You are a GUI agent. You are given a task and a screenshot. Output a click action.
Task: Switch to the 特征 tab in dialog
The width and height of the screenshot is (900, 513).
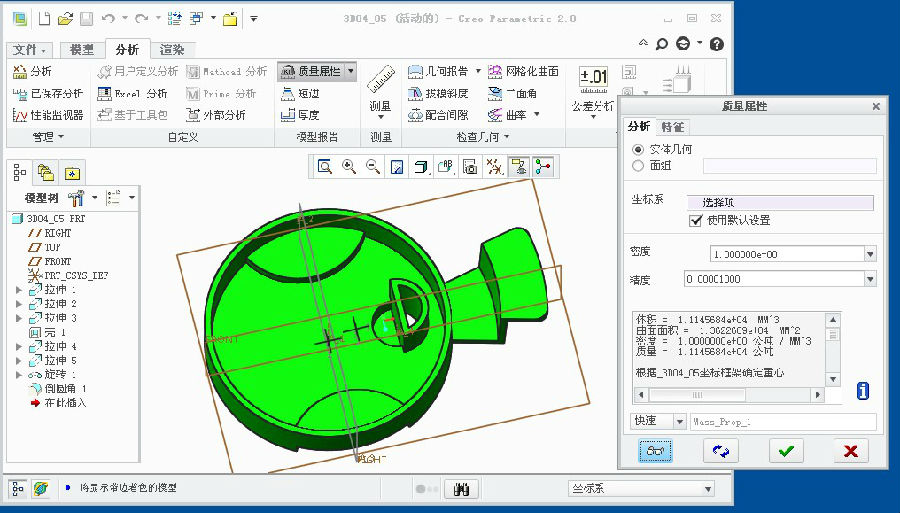(x=672, y=127)
